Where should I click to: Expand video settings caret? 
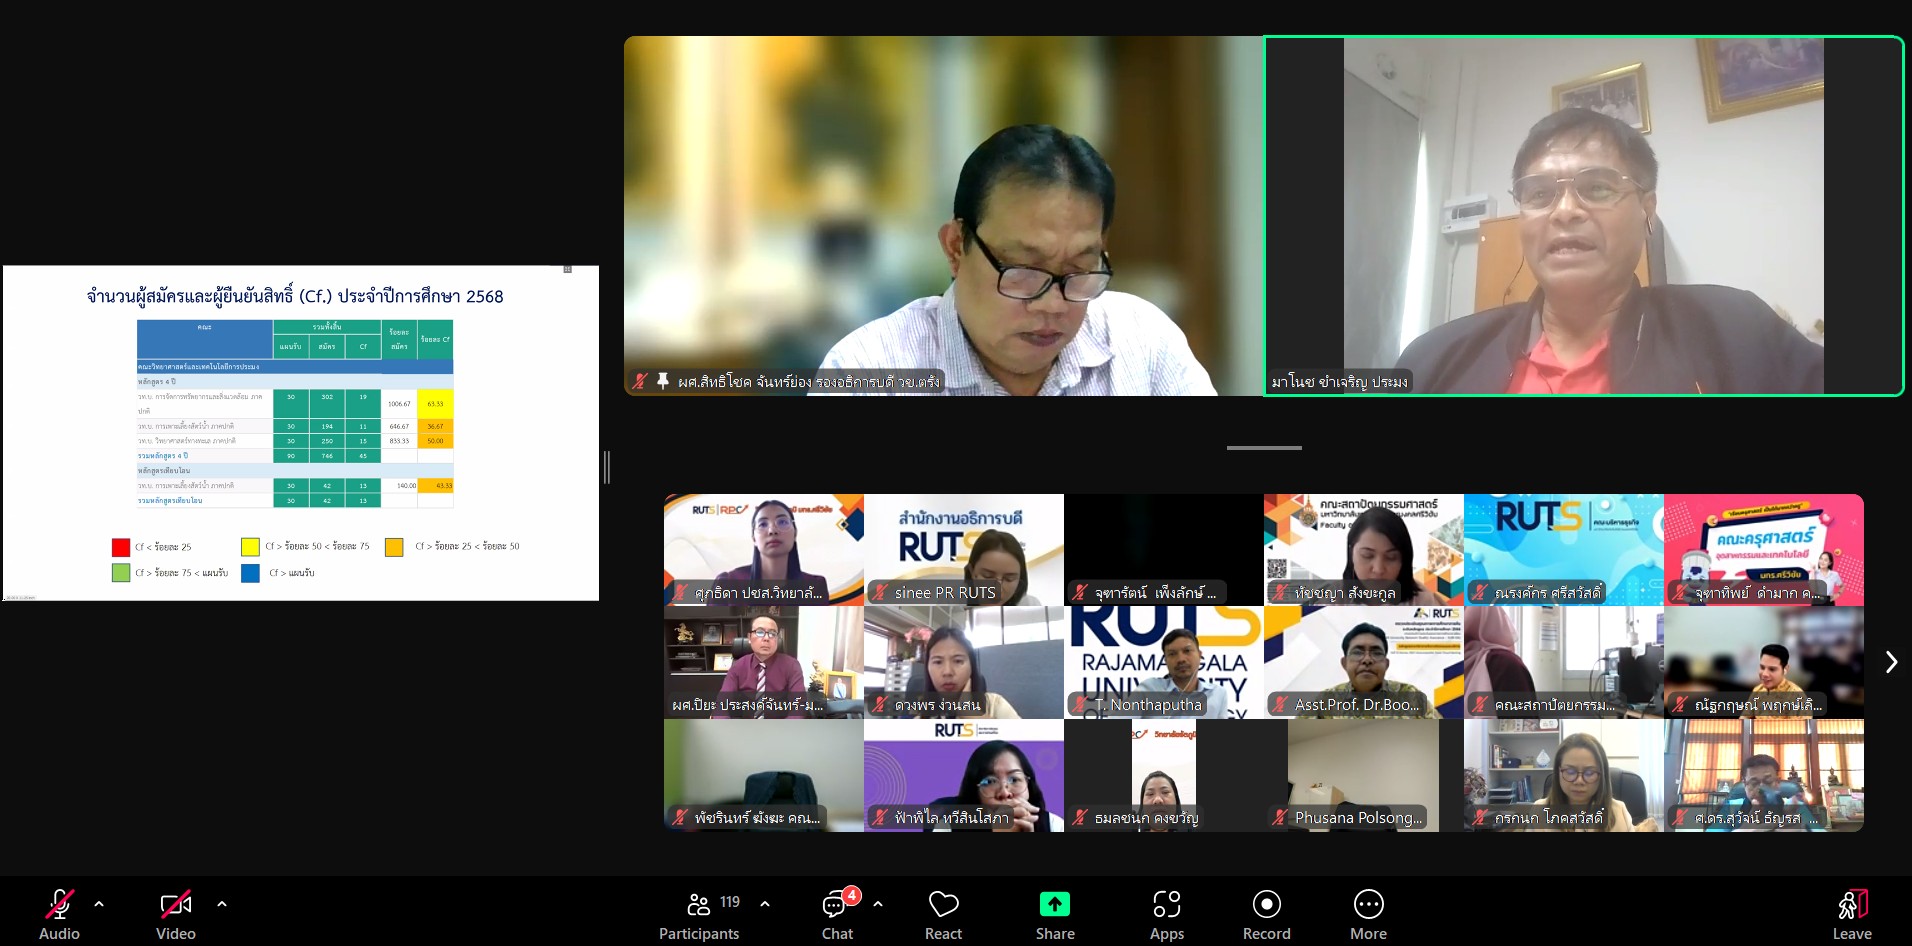point(222,904)
